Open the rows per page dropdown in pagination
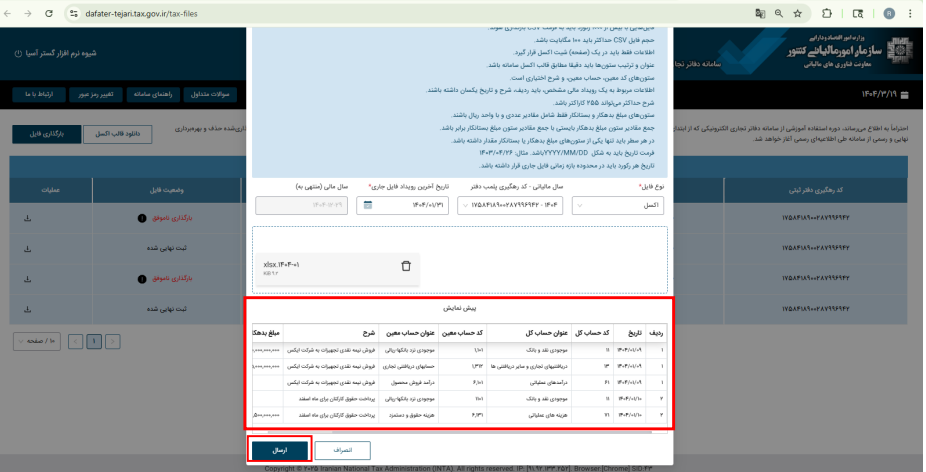 tap(37, 341)
